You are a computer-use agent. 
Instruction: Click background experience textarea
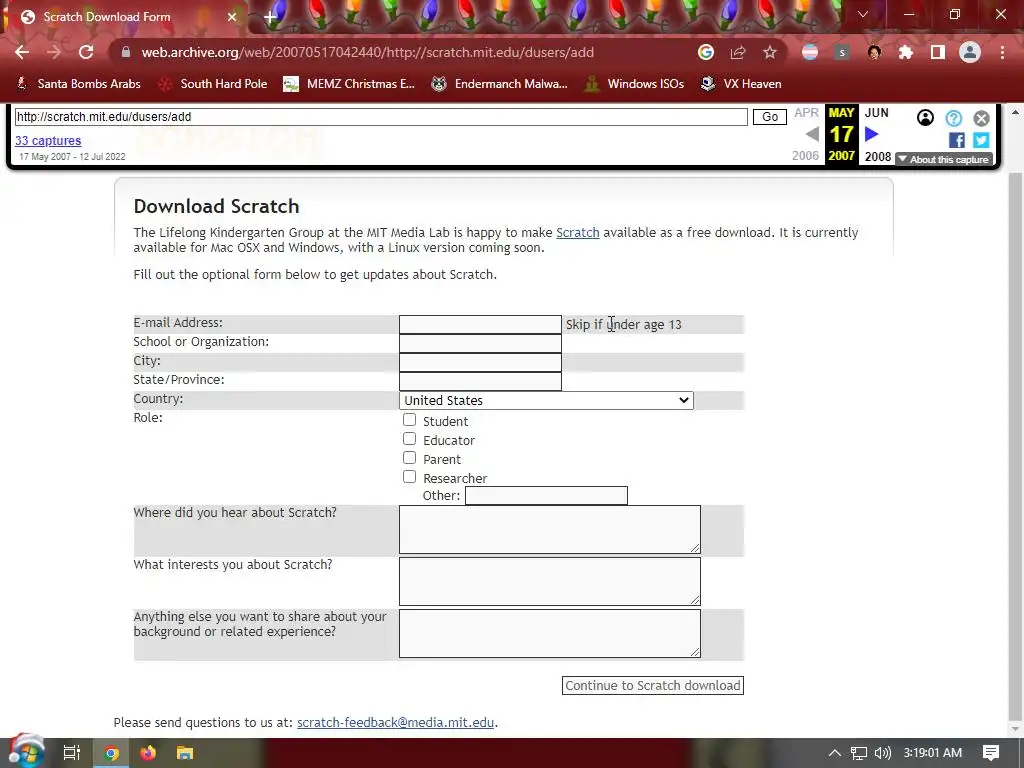(x=550, y=633)
